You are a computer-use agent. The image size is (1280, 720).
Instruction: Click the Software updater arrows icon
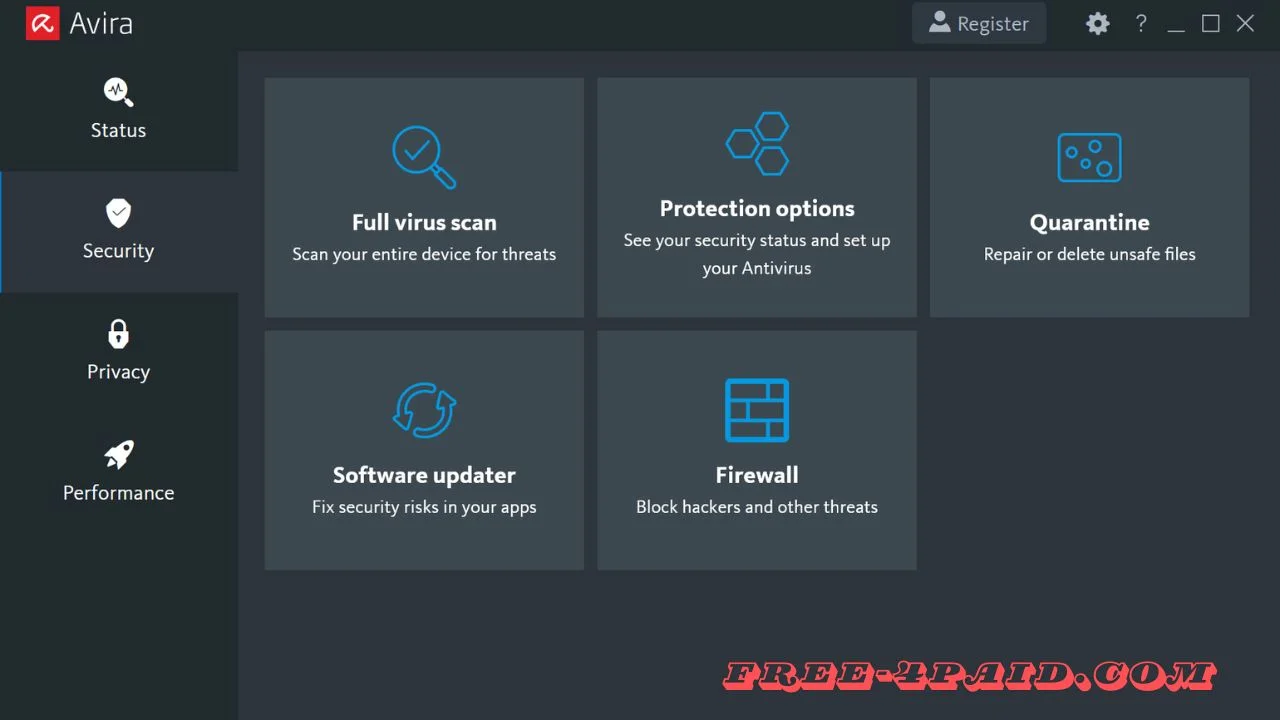(x=424, y=410)
